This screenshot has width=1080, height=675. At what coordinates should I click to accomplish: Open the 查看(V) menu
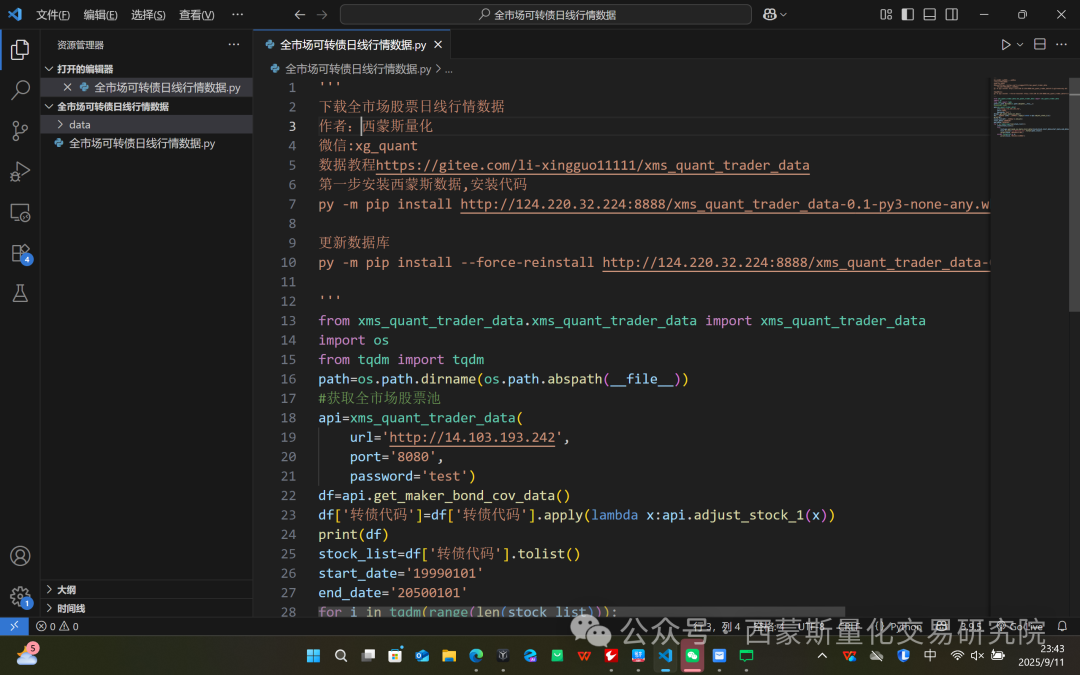pos(196,14)
